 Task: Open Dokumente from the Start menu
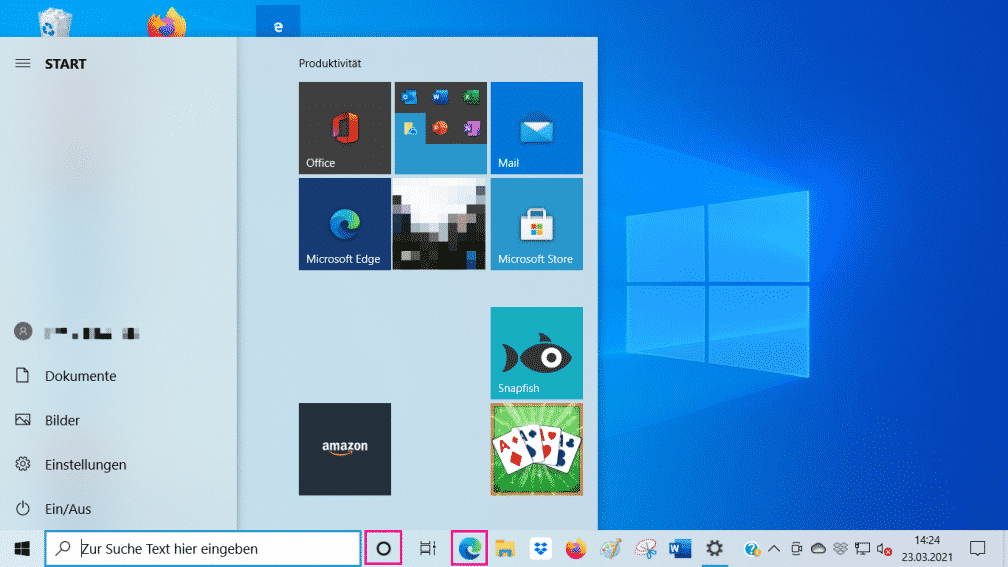pyautogui.click(x=80, y=376)
